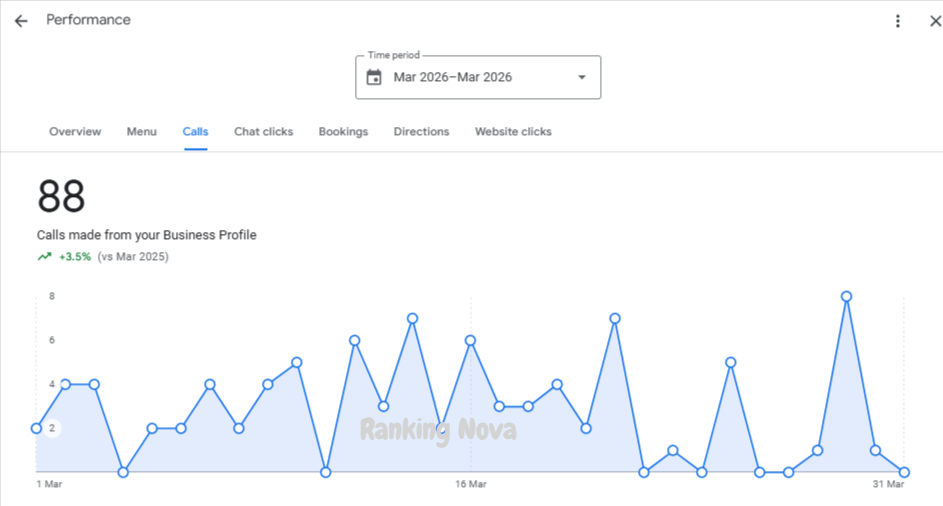Select the last chart data point on 31 Mar

[904, 472]
